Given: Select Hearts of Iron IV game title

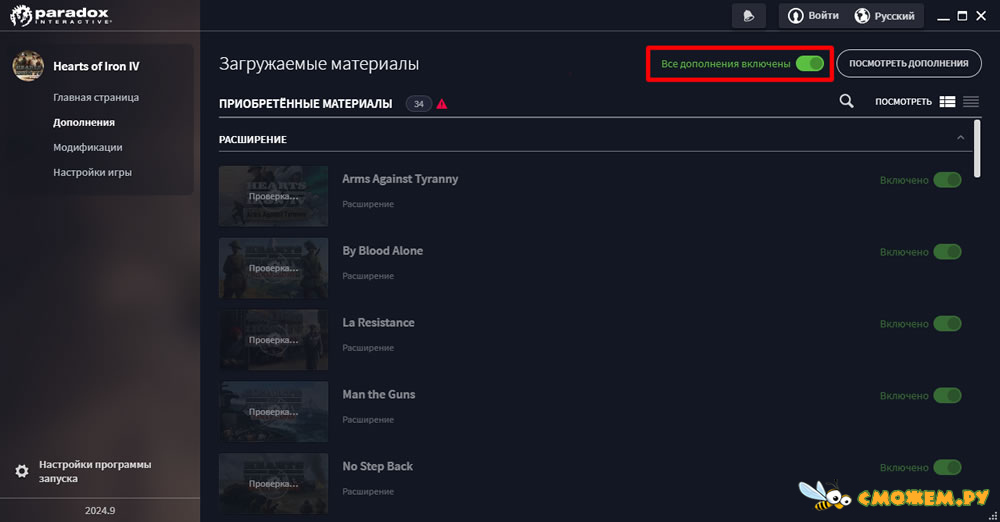Looking at the screenshot, I should (96, 66).
